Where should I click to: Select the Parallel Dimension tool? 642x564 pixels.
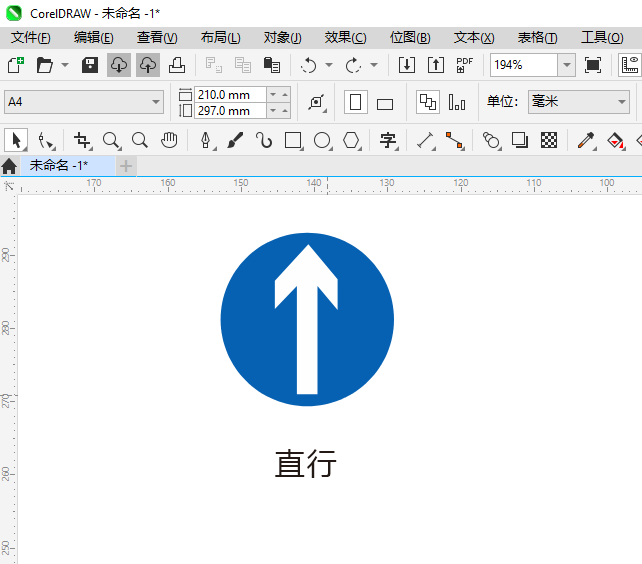(x=425, y=140)
